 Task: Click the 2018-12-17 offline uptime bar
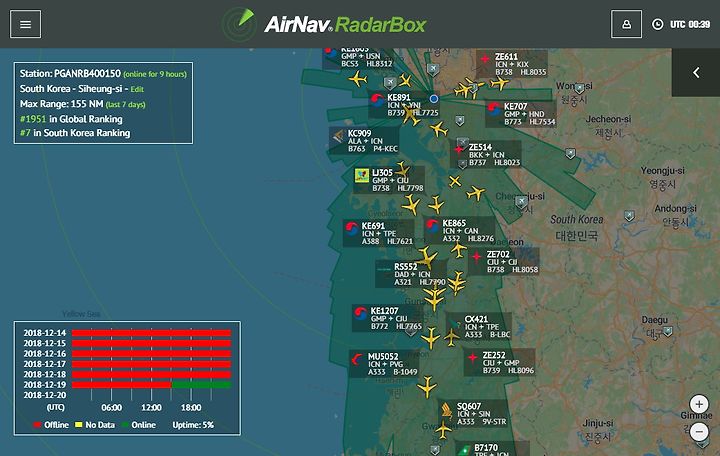152,364
